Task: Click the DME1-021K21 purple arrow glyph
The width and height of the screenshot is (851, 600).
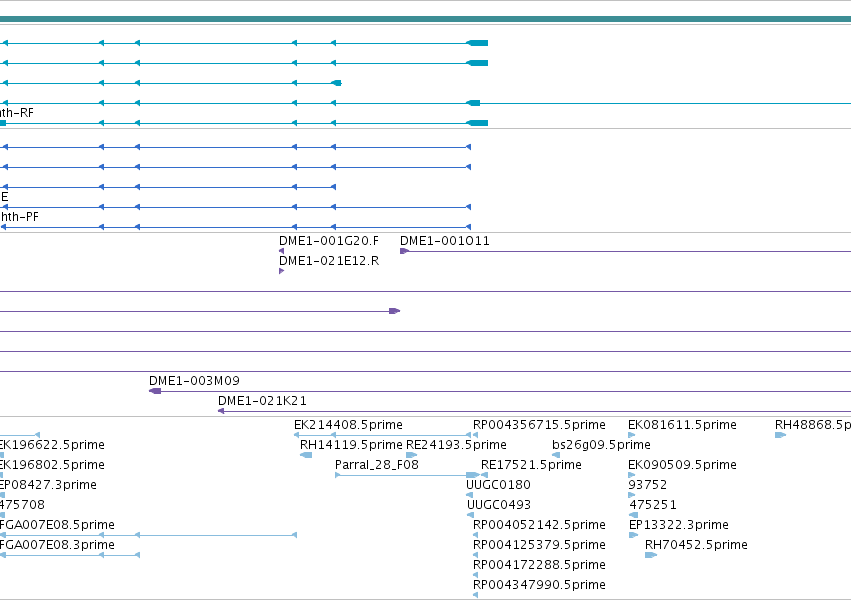Action: (221, 411)
